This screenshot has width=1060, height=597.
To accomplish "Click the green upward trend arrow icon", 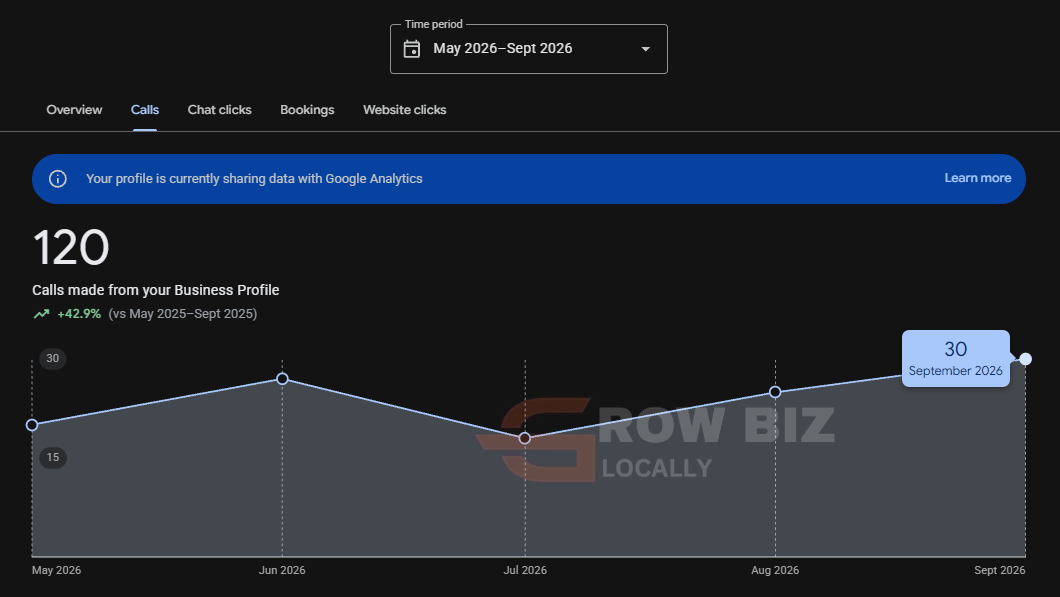I will pos(41,314).
